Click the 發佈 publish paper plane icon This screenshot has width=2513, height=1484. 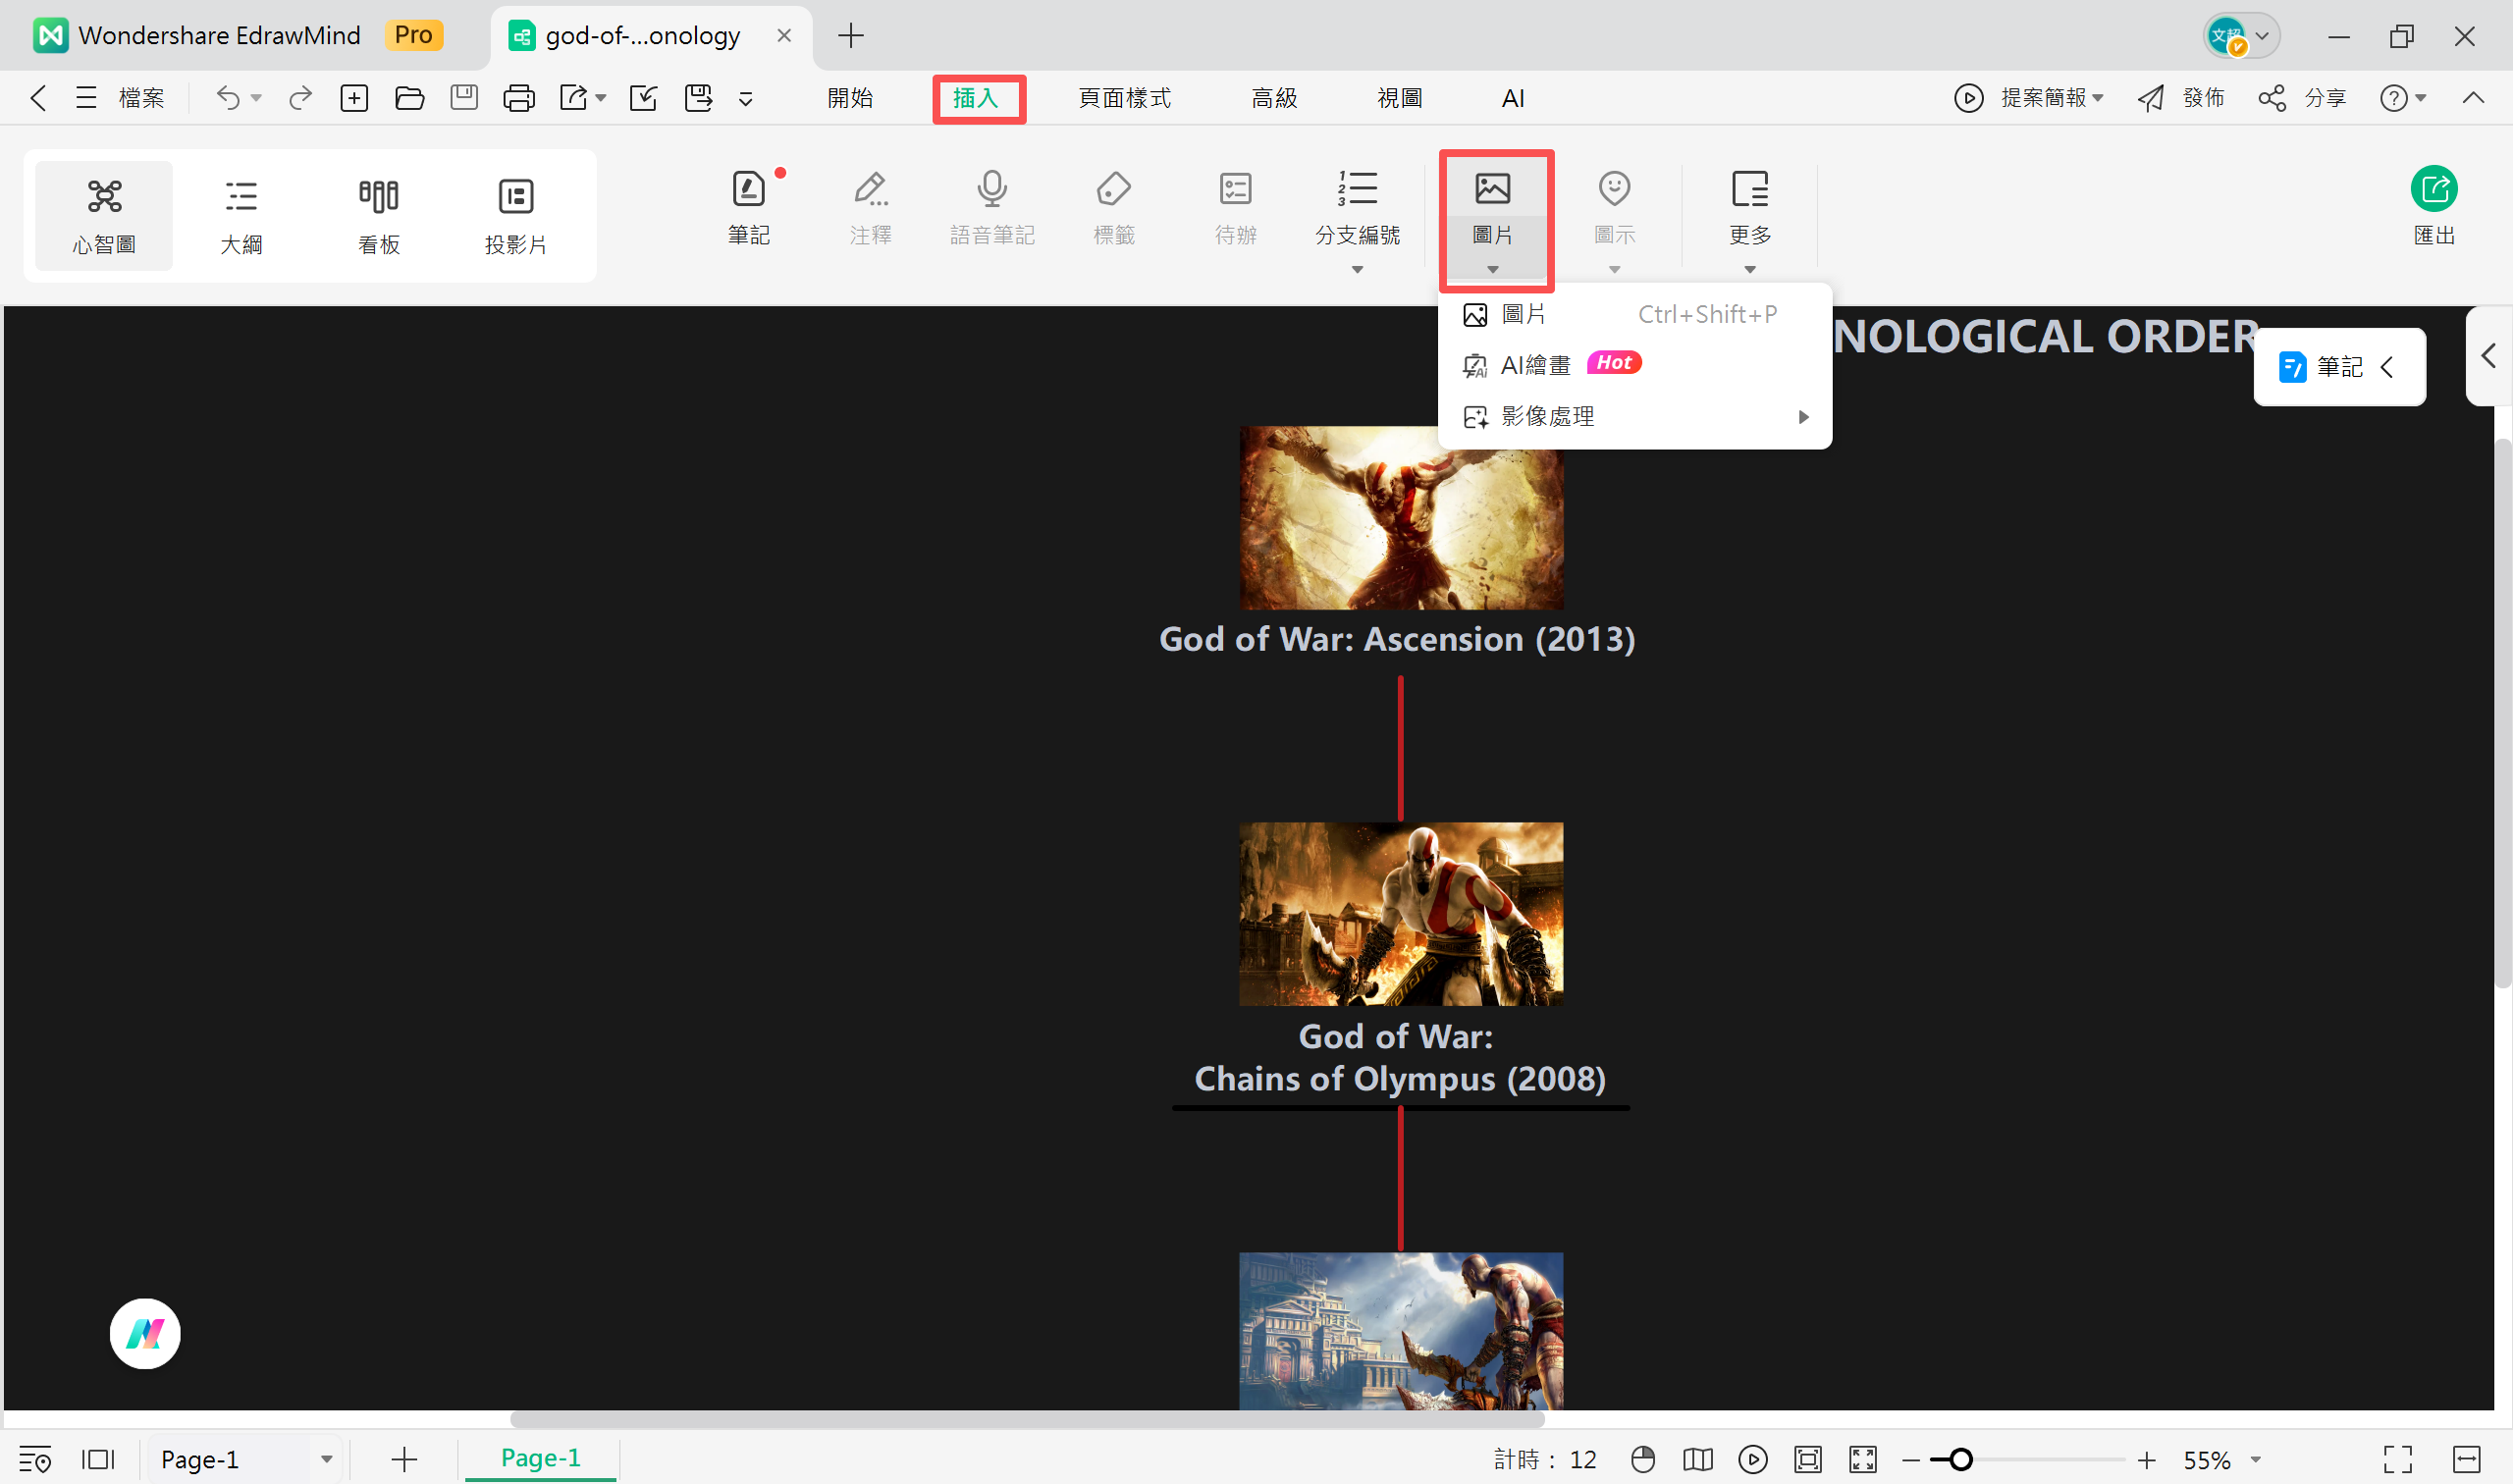click(2150, 98)
